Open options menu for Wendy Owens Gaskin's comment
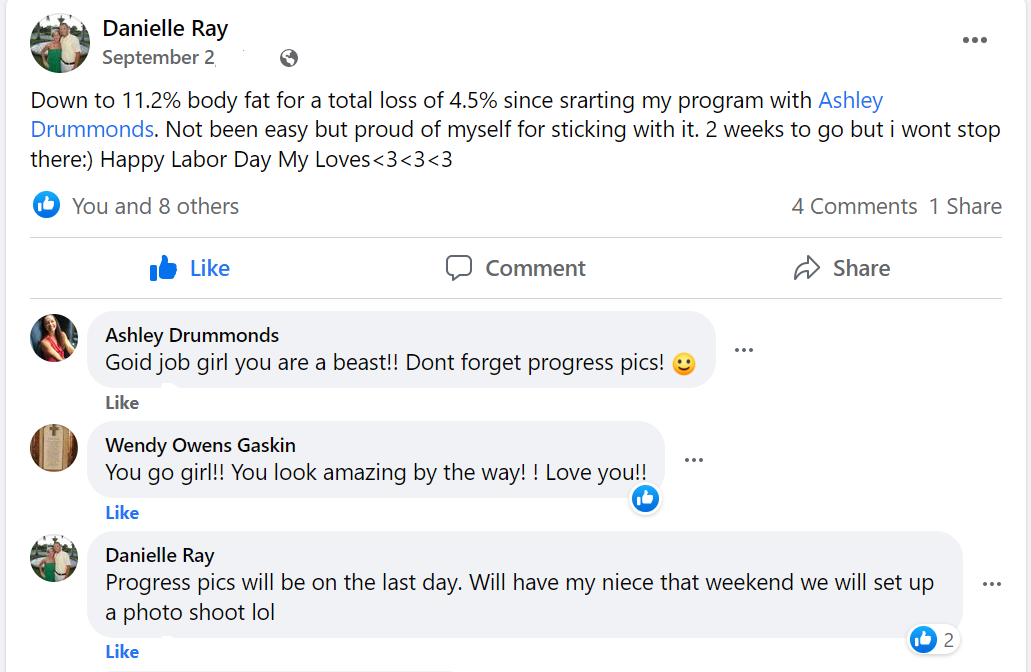 click(693, 460)
